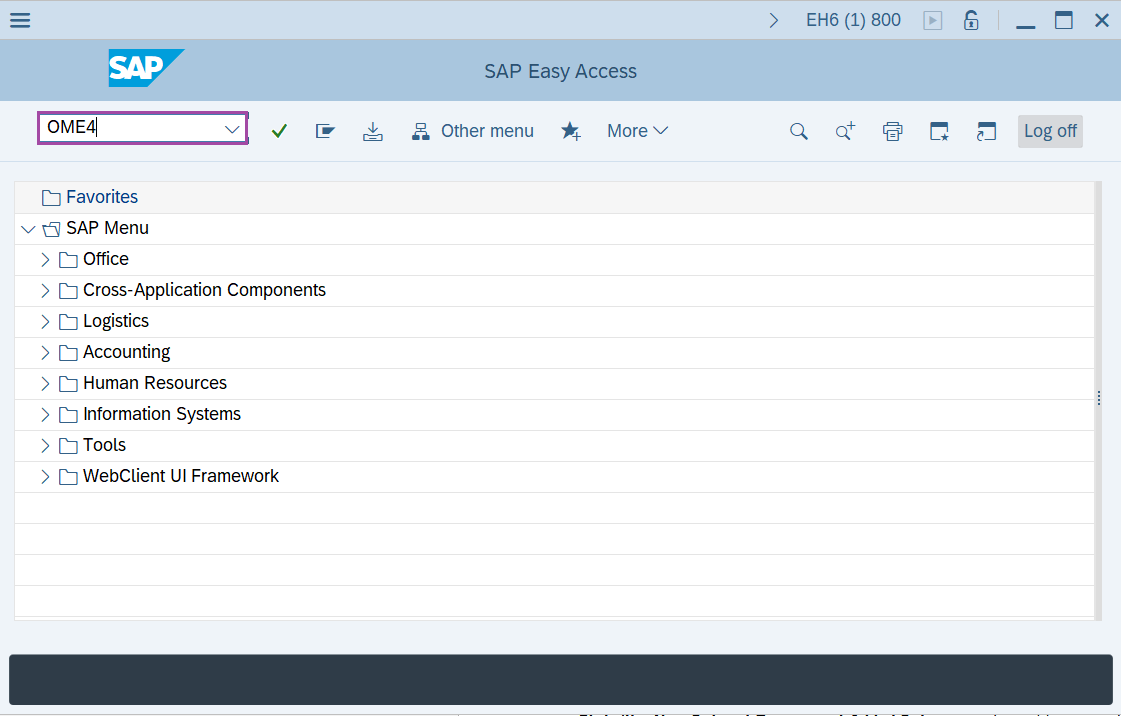Viewport: 1121px width, 716px height.
Task: Expand the More menu
Action: point(637,131)
